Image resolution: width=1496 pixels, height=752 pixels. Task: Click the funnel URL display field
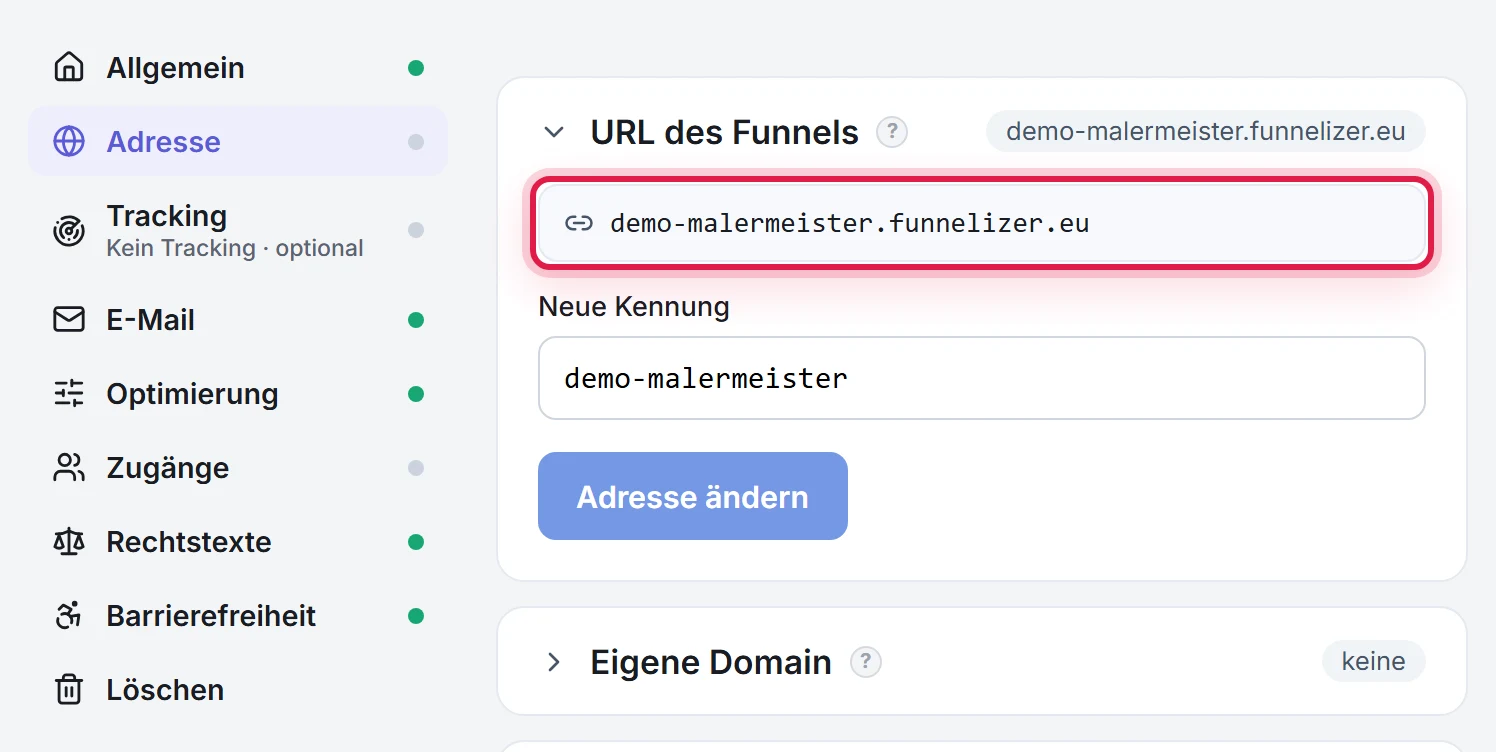[x=982, y=223]
